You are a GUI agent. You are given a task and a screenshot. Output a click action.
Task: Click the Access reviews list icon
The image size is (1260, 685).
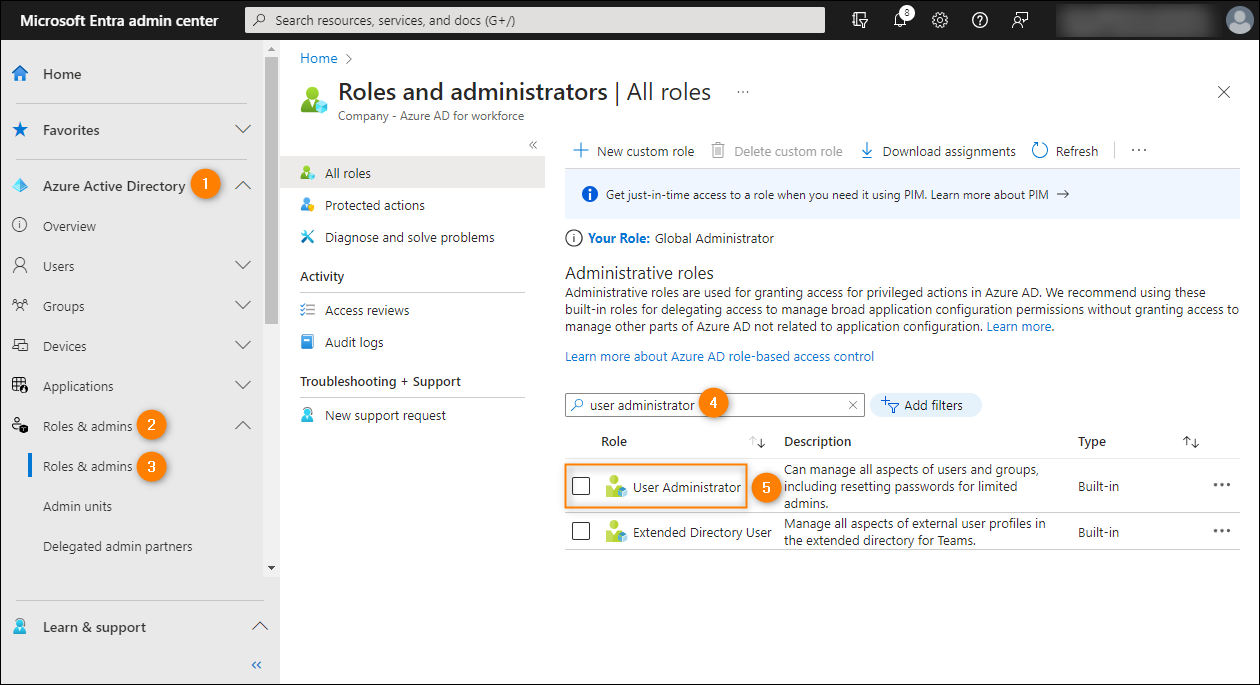coord(308,310)
